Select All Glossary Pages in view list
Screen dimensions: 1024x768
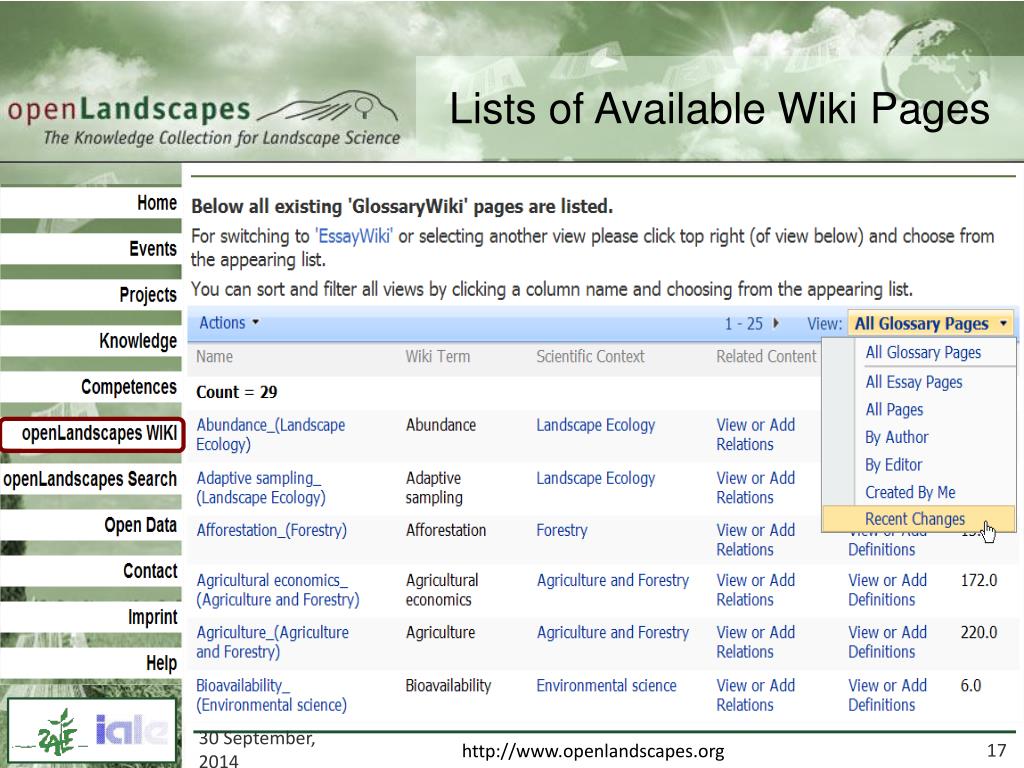point(923,353)
